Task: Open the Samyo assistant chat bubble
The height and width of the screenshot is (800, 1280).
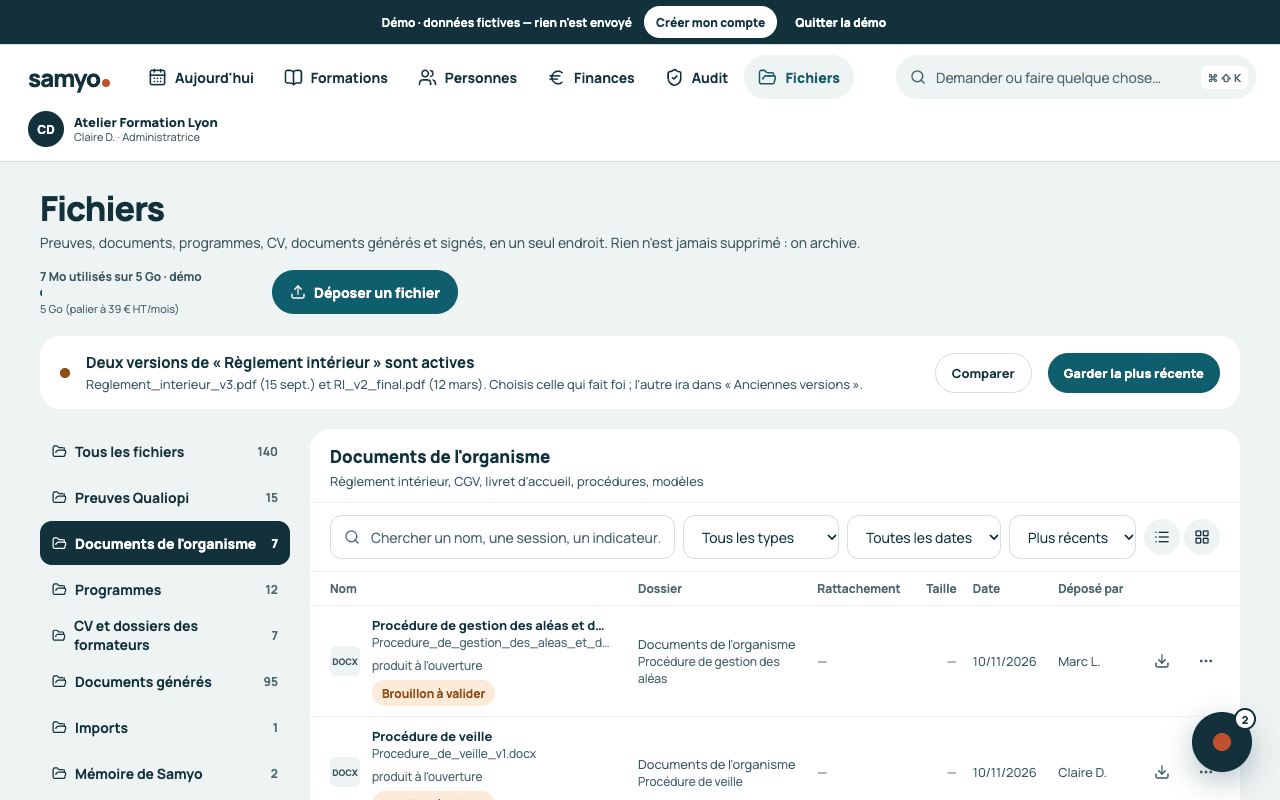Action: pos(1222,742)
